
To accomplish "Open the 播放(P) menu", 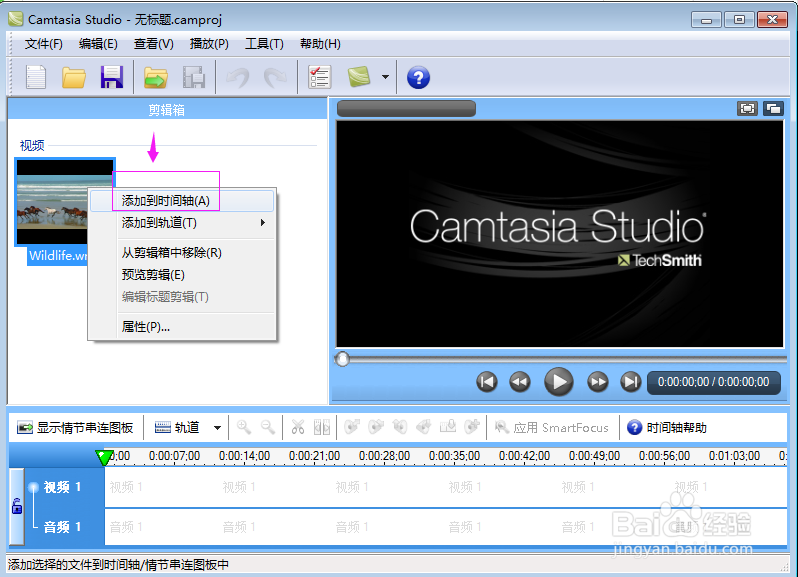I will (209, 44).
